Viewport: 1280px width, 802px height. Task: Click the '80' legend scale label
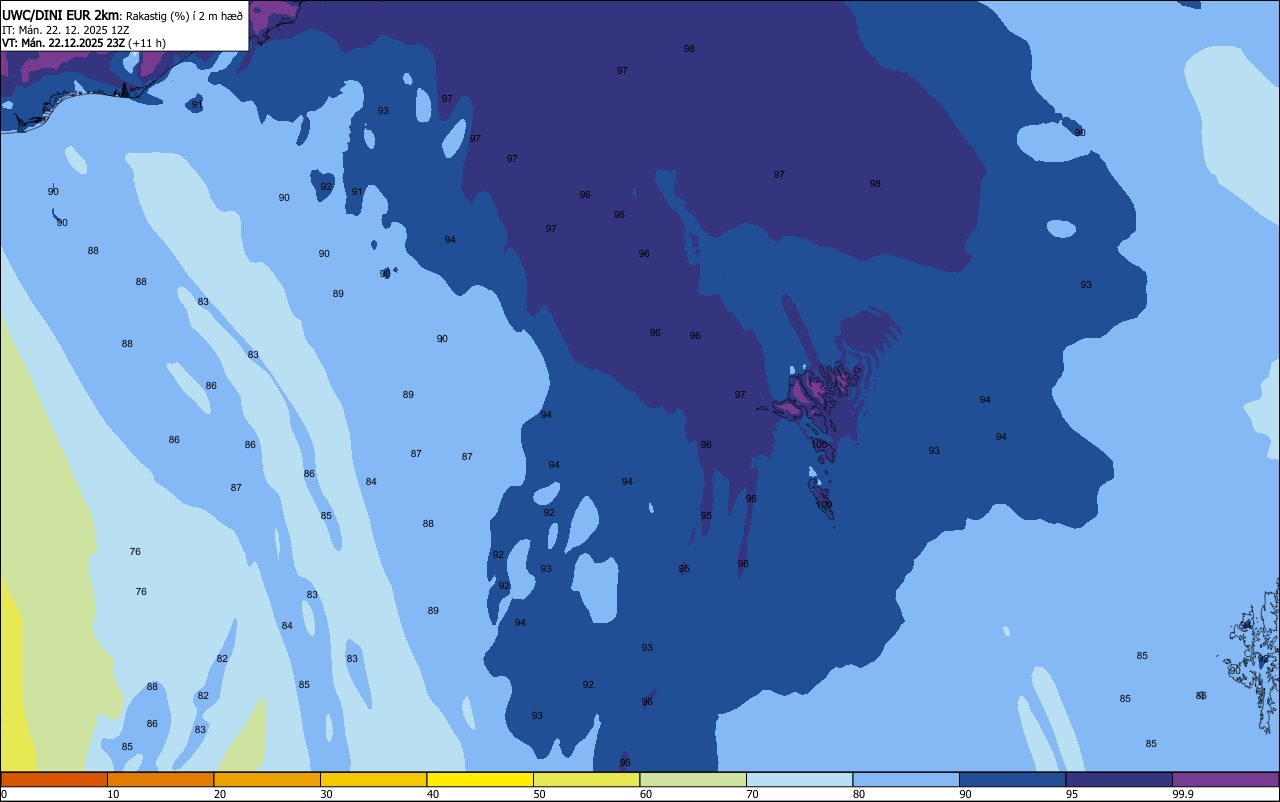pos(859,794)
